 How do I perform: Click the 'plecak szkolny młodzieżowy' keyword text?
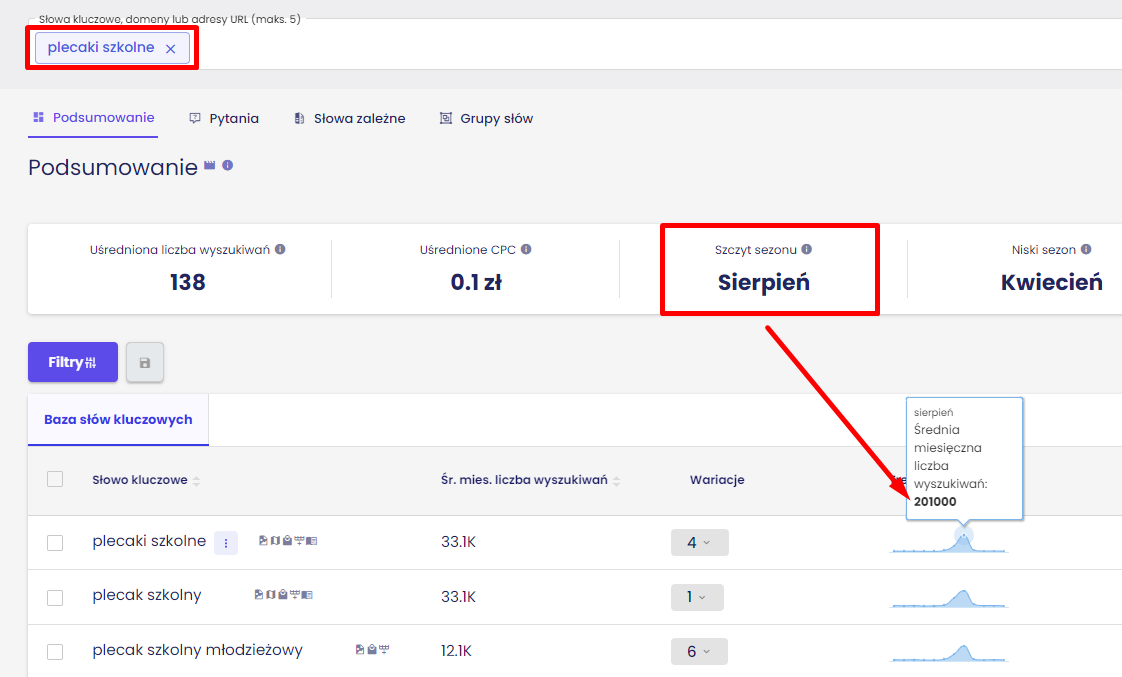pos(197,650)
